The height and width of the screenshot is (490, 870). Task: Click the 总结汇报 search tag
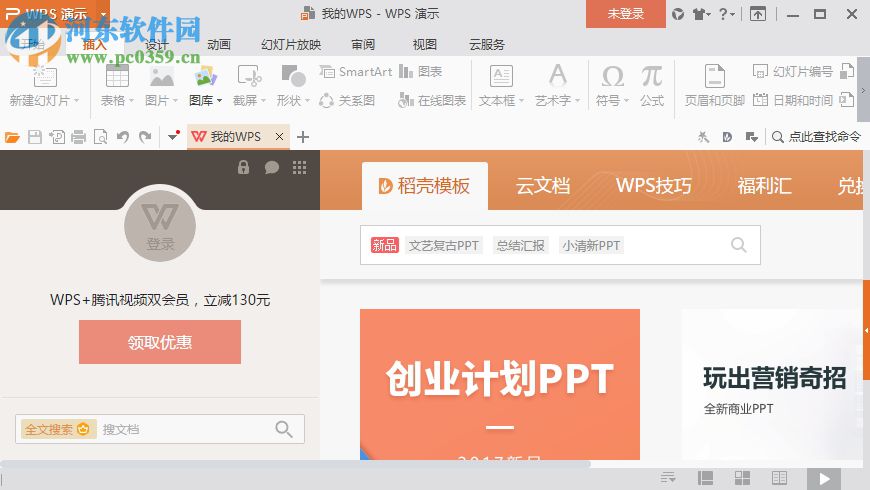click(x=520, y=245)
